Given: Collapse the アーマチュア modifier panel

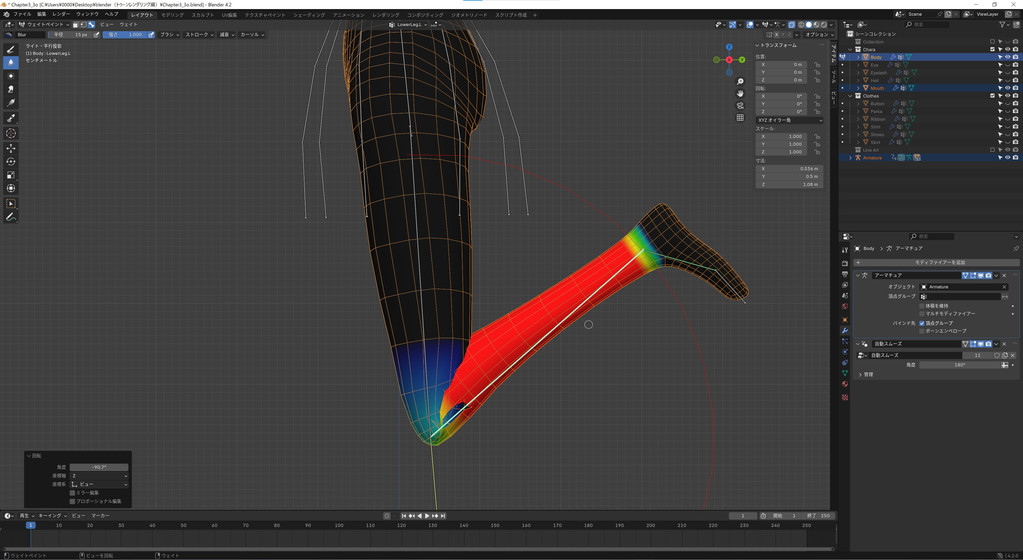Looking at the screenshot, I should [x=858, y=275].
